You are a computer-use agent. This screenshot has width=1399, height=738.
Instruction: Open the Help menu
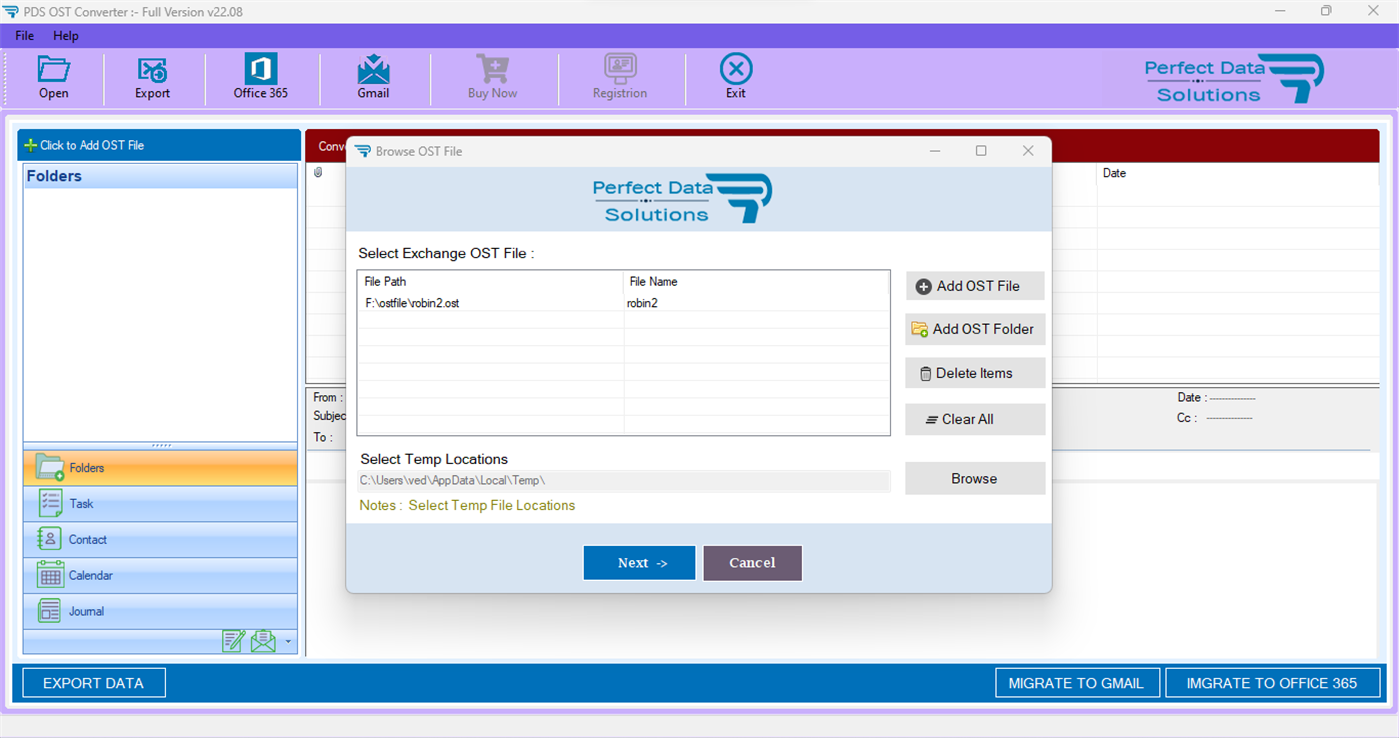coord(66,35)
